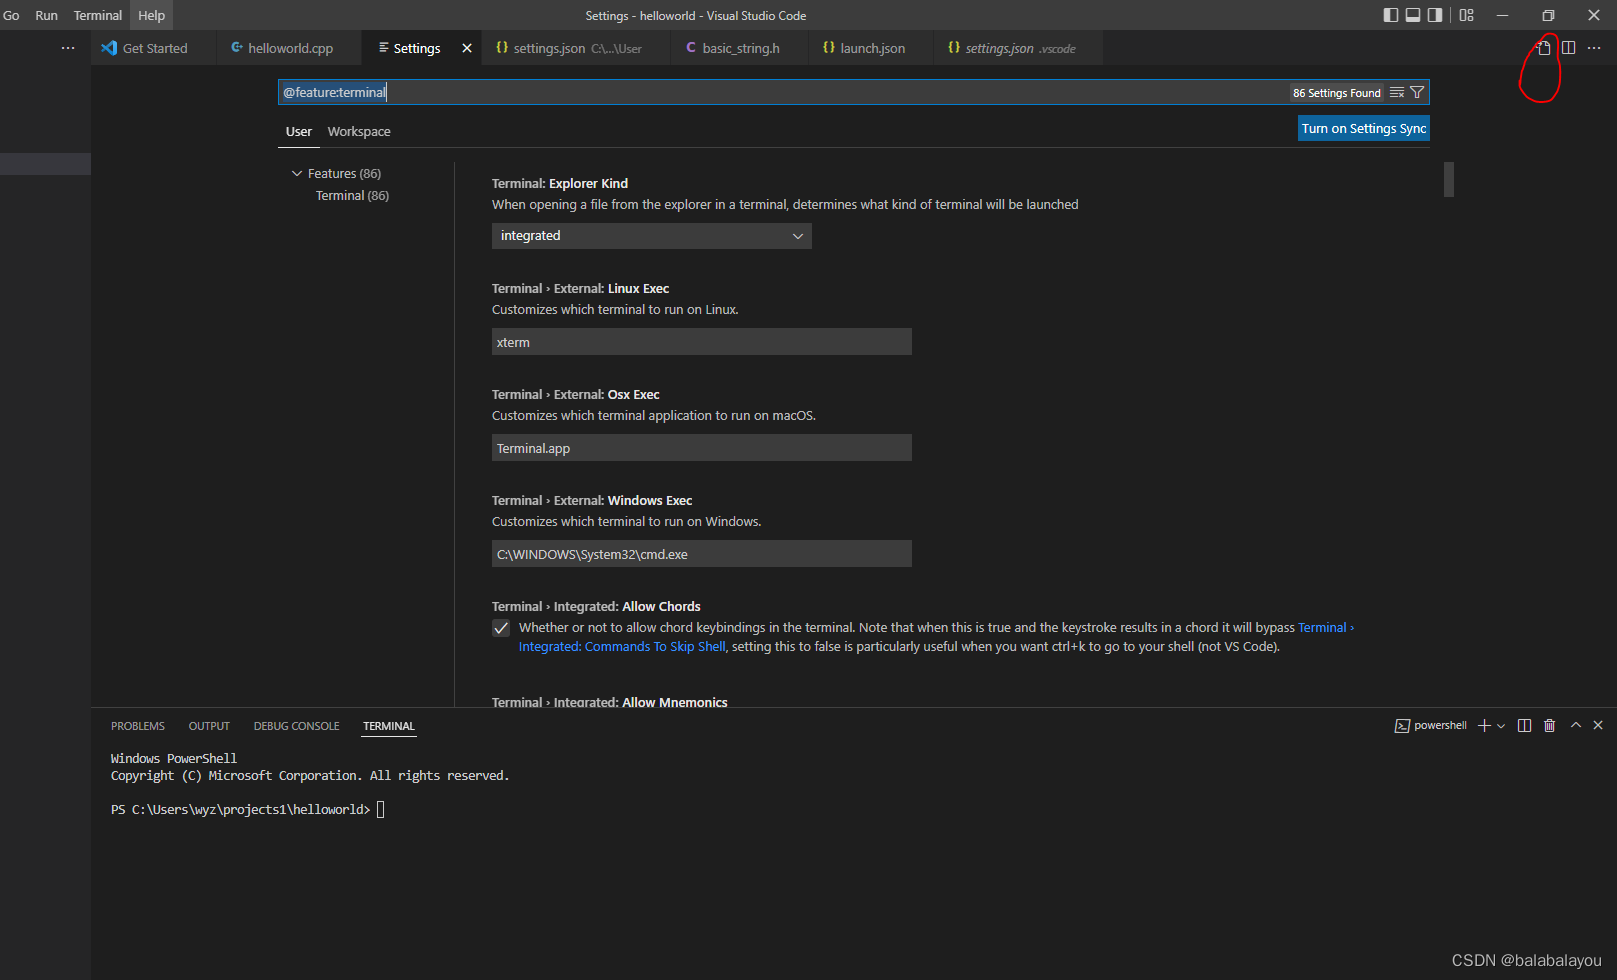This screenshot has height=980, width=1617.
Task: Click the settings scrollbar thumb
Action: click(1449, 179)
